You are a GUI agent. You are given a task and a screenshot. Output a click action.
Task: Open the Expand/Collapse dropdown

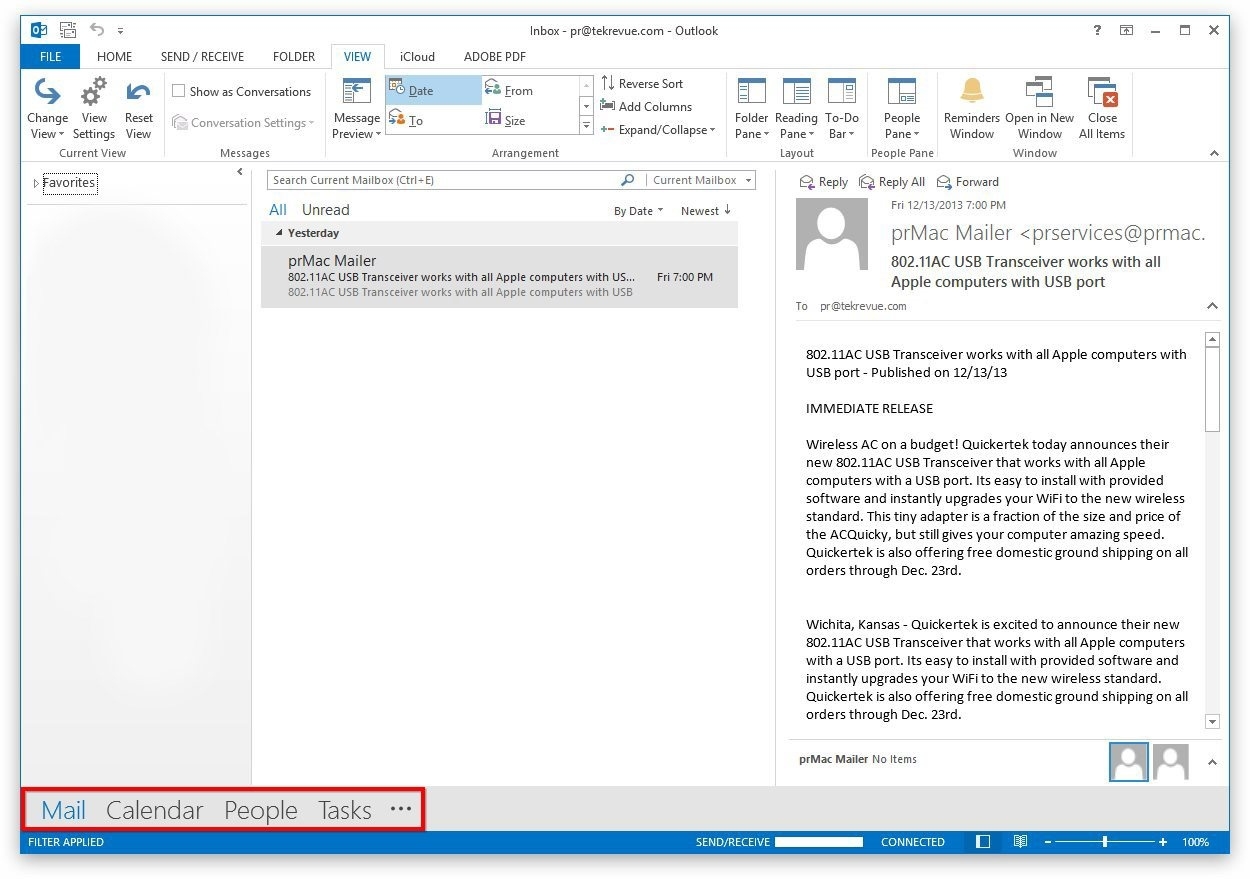[658, 130]
